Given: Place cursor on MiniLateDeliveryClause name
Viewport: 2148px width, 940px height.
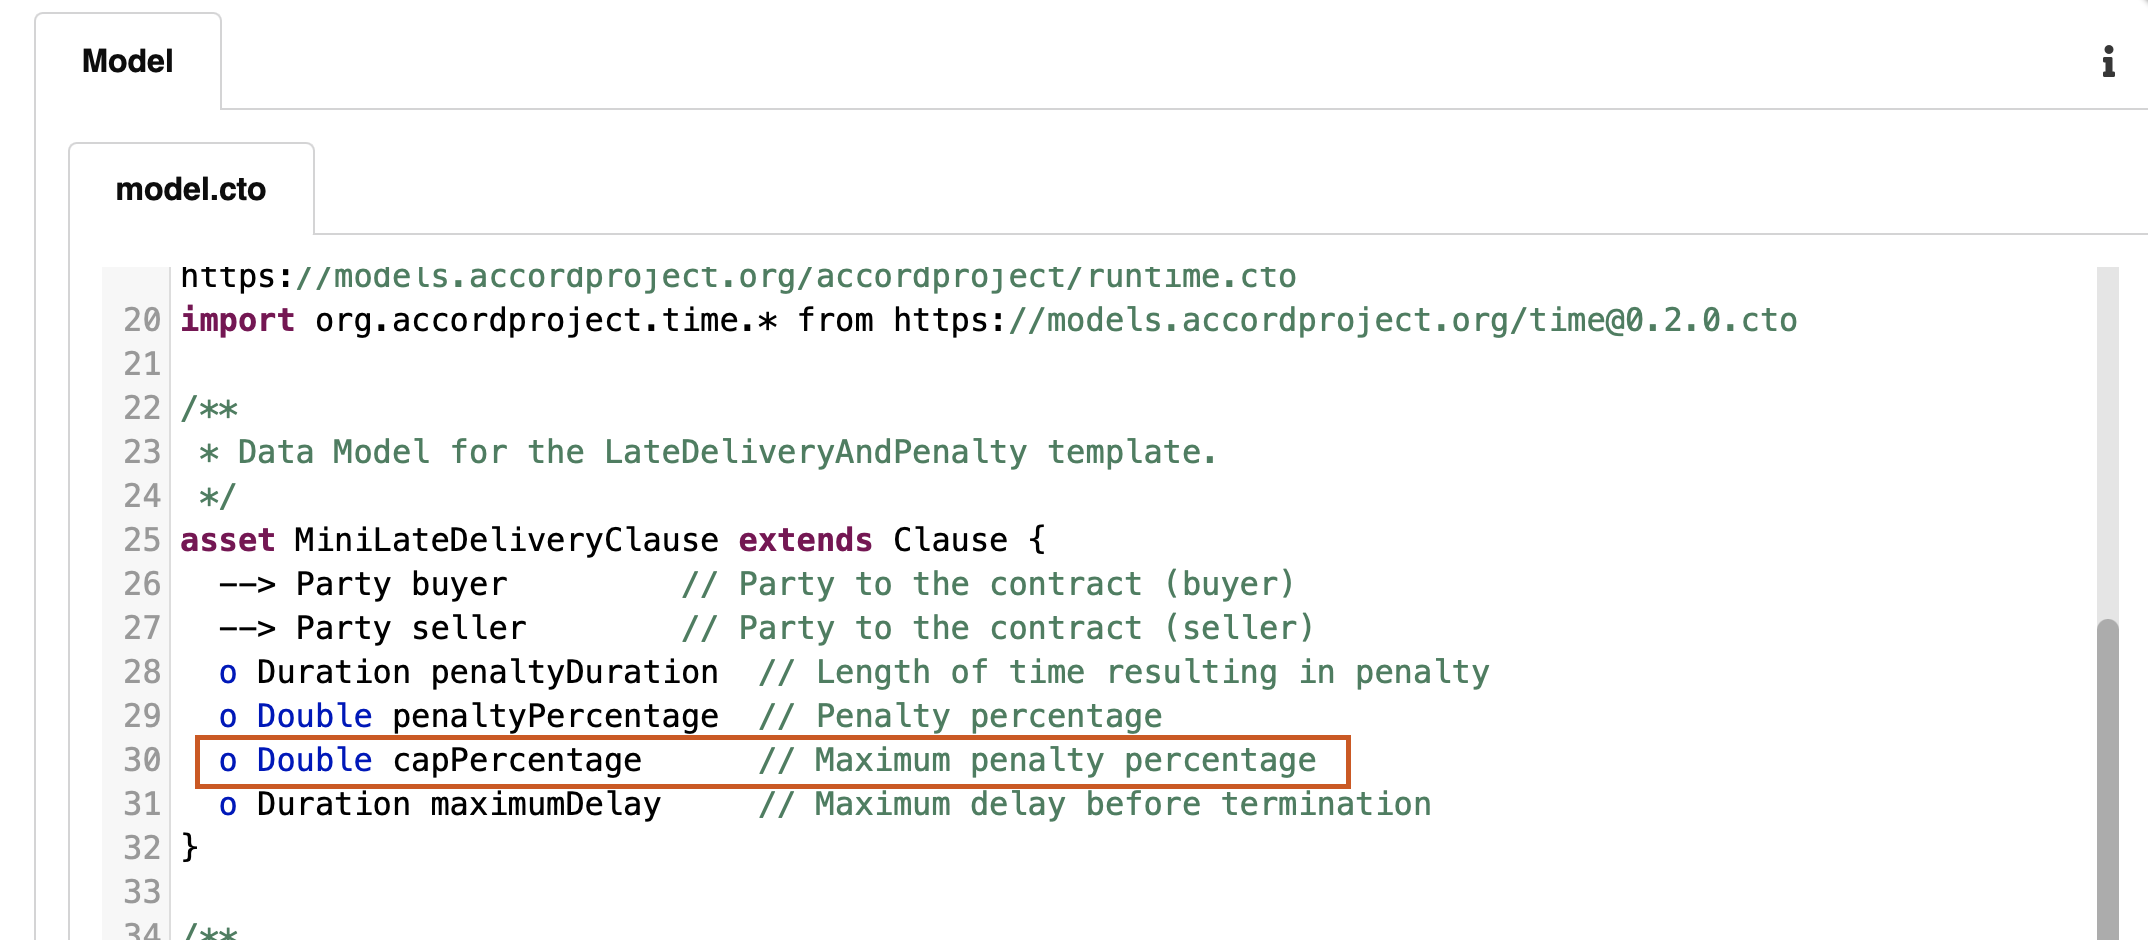Looking at the screenshot, I should [506, 540].
